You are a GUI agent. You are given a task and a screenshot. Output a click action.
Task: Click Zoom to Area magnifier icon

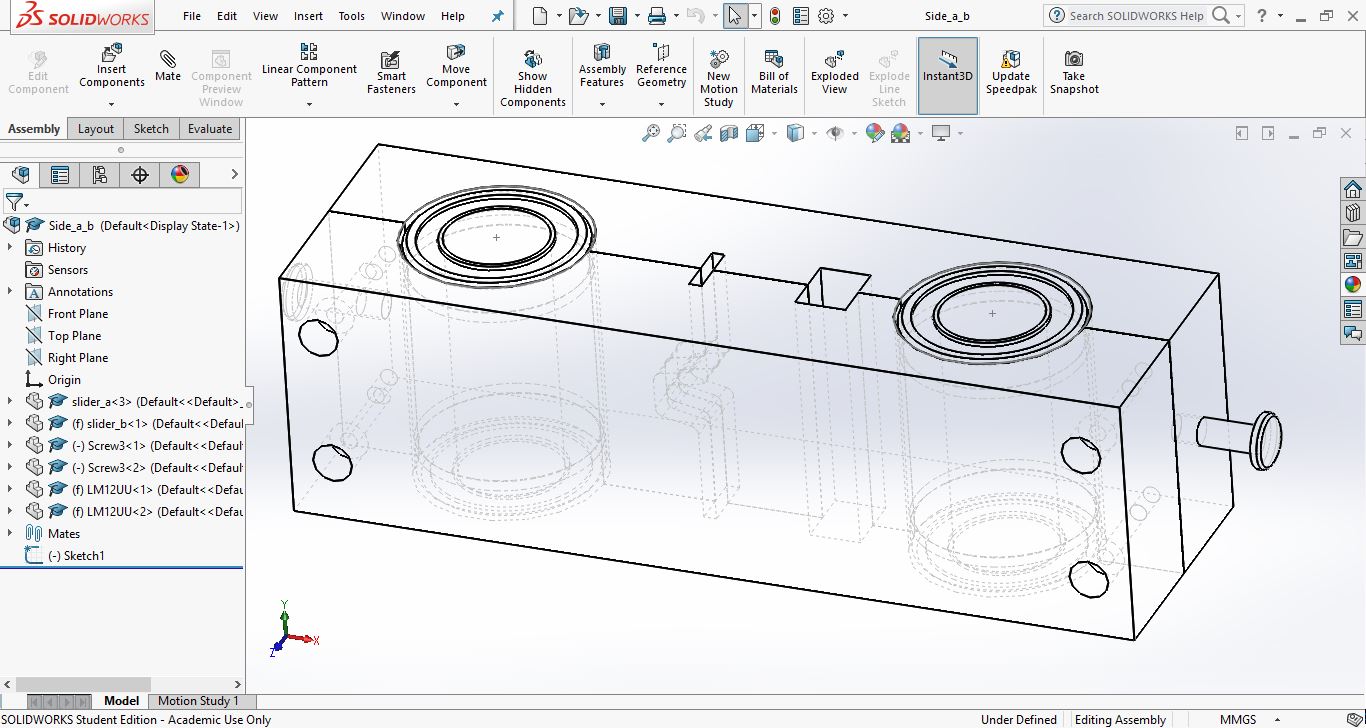tap(677, 133)
